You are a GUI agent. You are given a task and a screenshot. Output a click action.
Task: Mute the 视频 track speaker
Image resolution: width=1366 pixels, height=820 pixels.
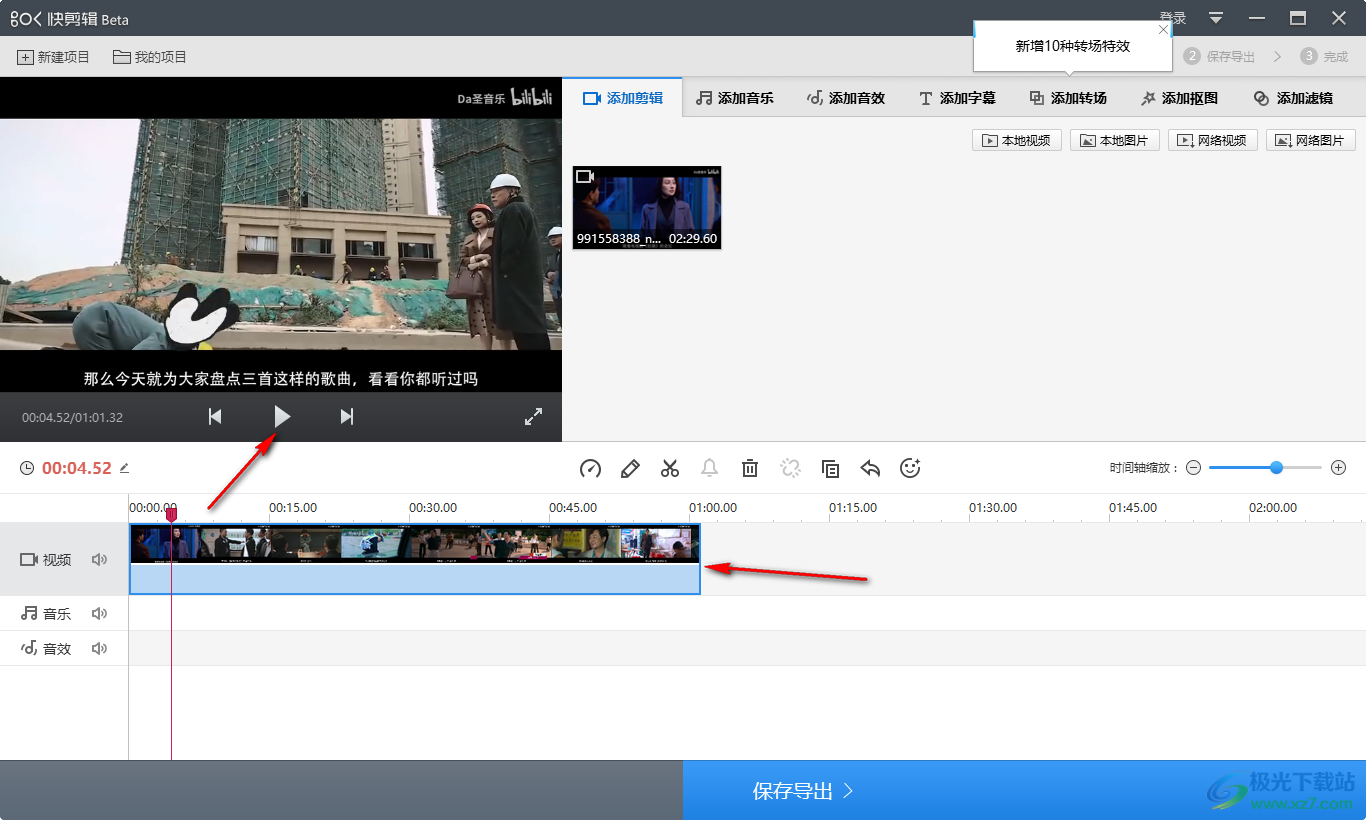(x=99, y=560)
